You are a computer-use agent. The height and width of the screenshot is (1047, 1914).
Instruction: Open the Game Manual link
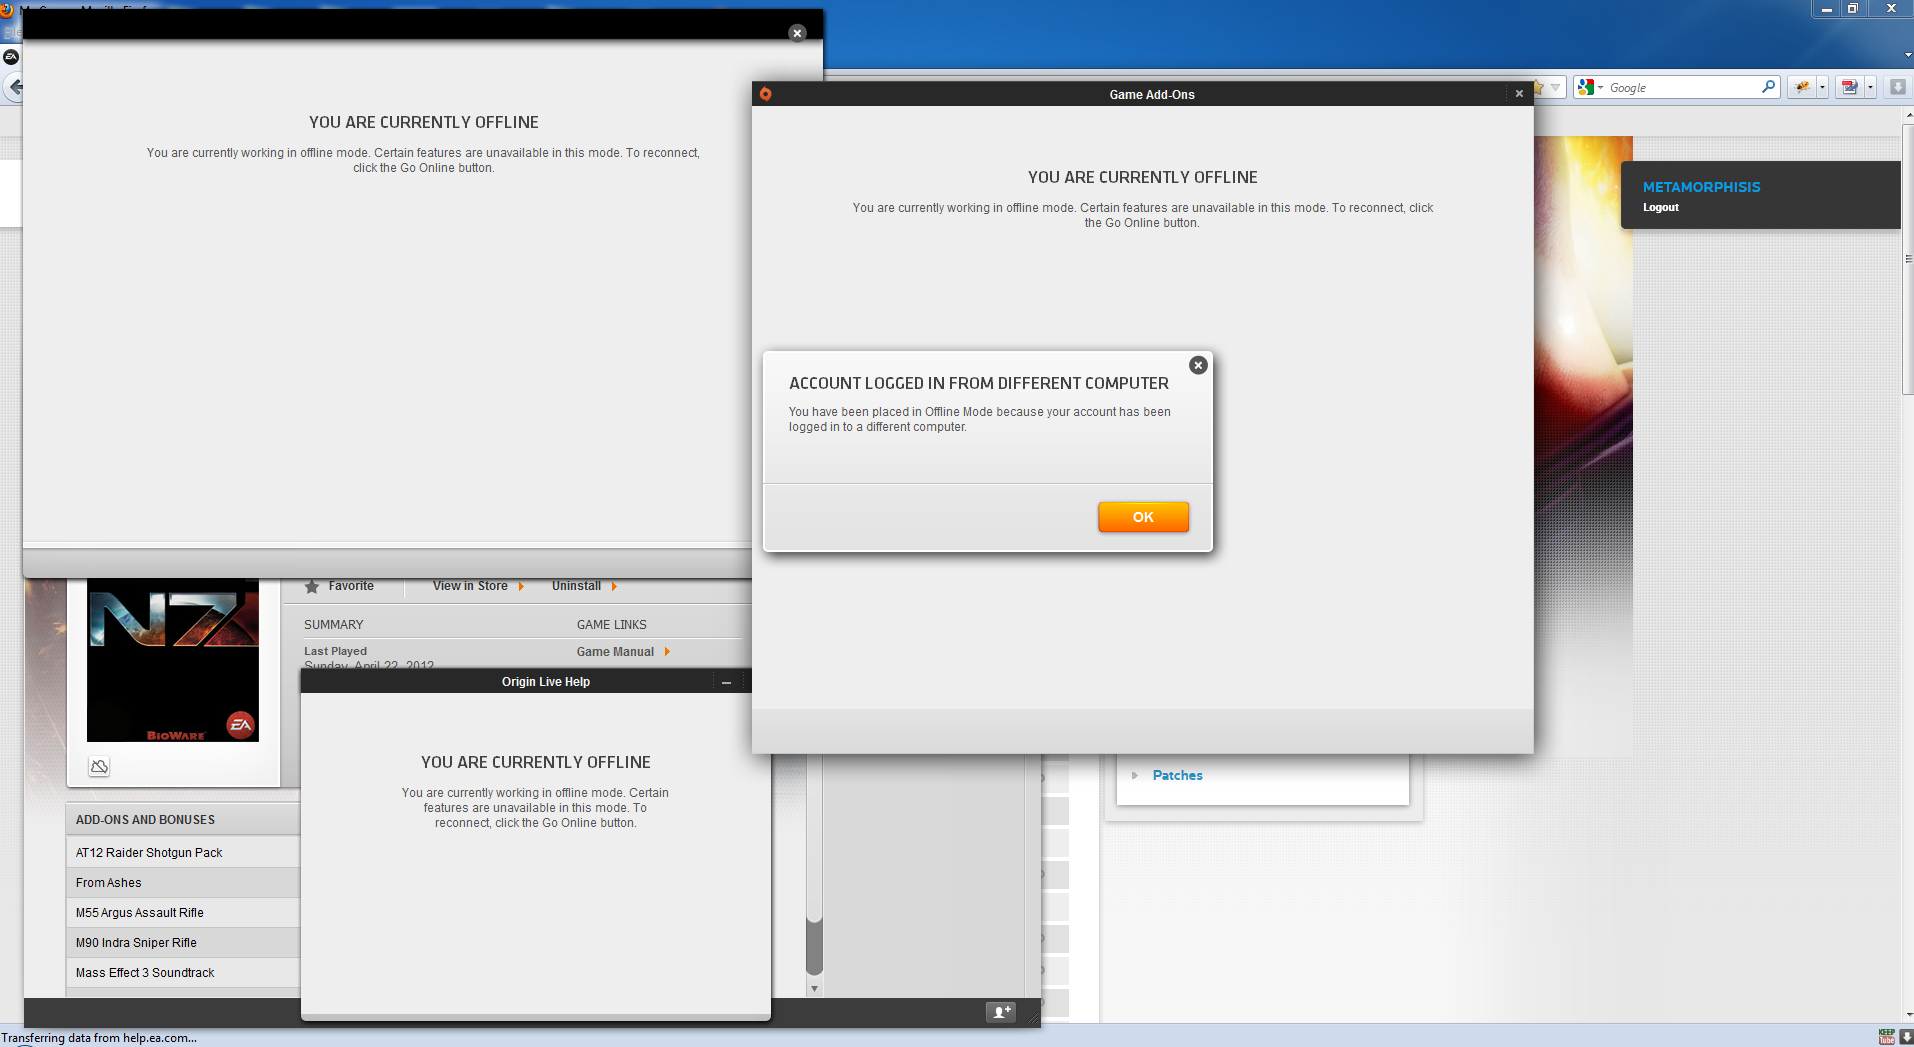[x=623, y=652]
